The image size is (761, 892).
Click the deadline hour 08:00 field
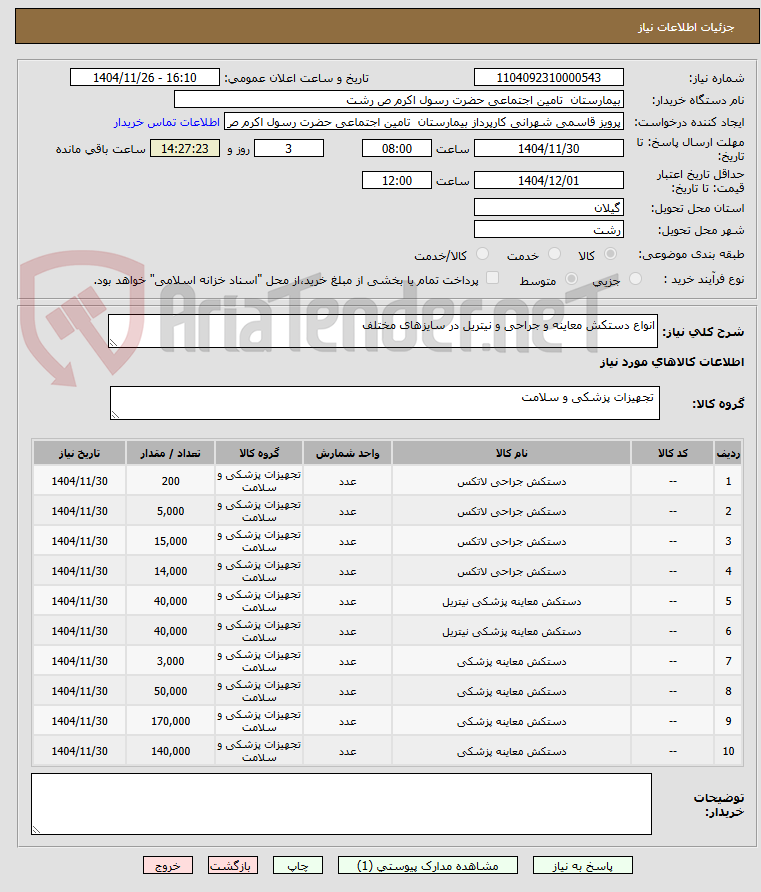(396, 148)
